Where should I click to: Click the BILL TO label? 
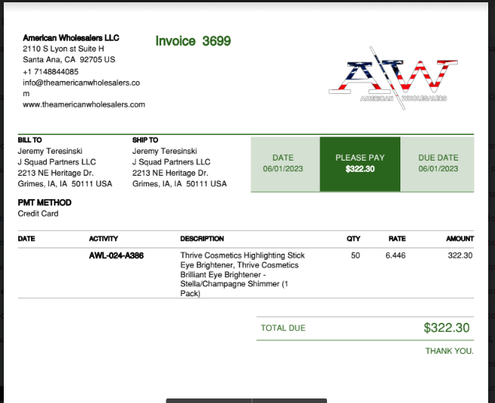pos(30,140)
